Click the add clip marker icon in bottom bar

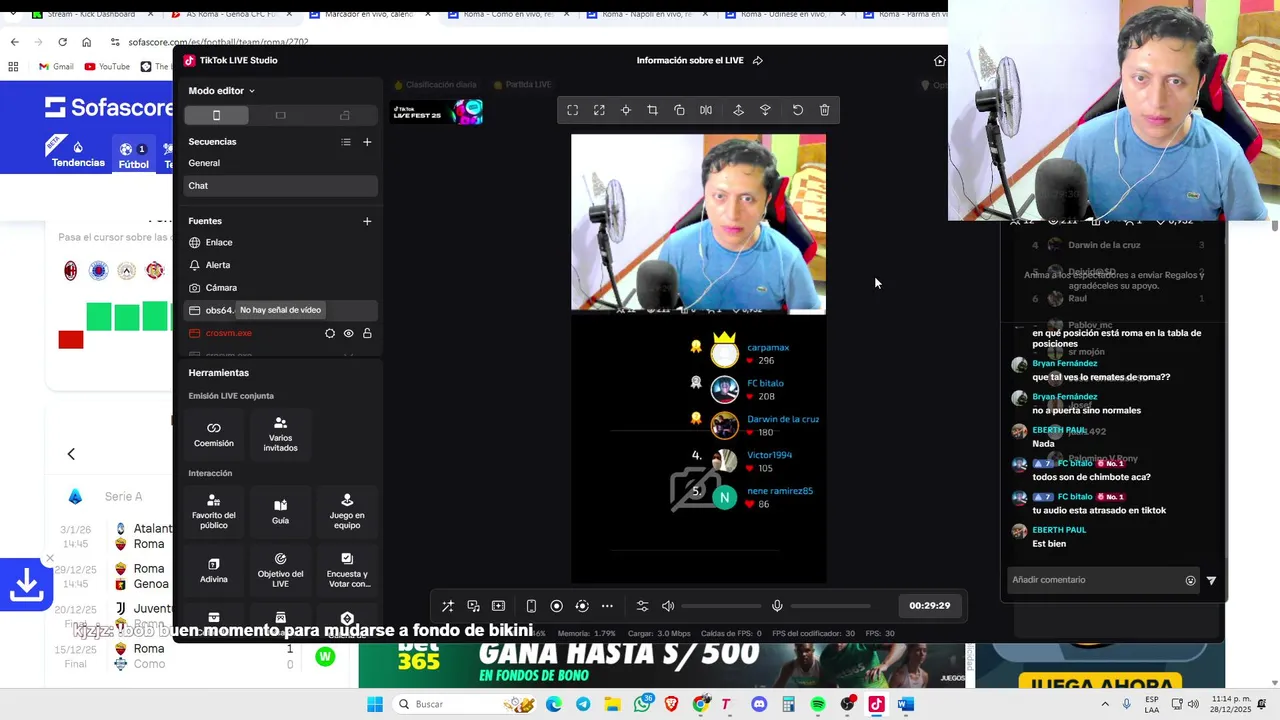(x=498, y=606)
